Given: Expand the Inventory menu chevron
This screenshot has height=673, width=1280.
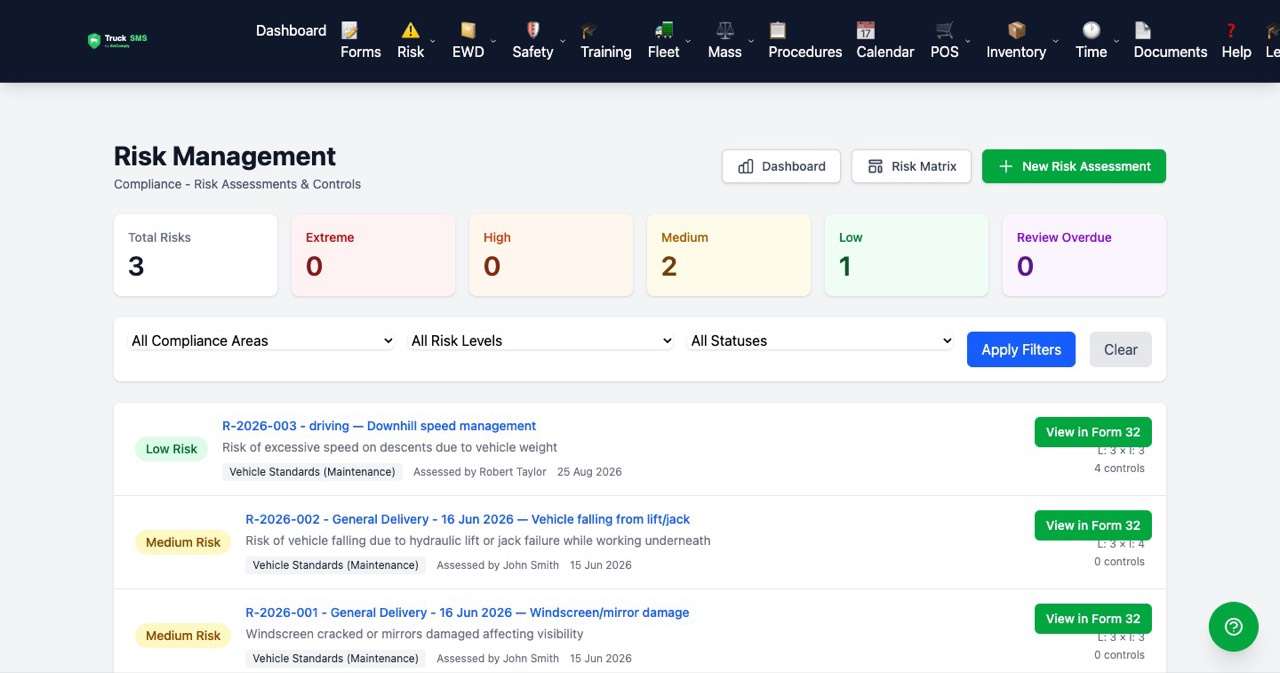Looking at the screenshot, I should 1055,41.
